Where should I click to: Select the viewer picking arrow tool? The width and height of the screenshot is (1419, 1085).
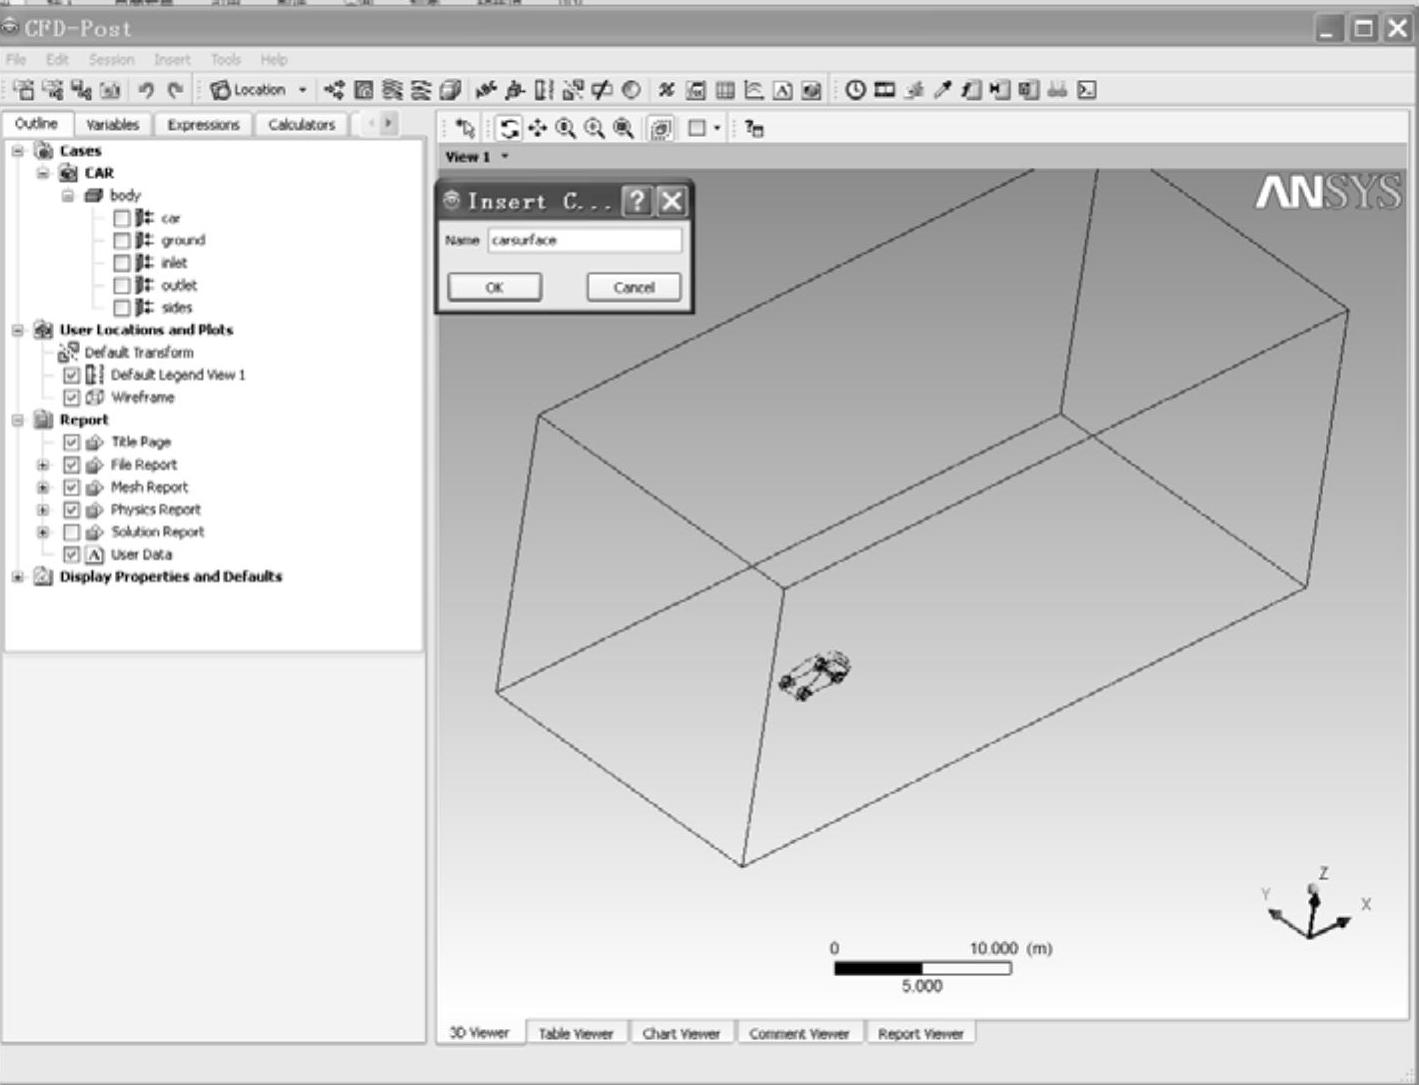coord(465,128)
